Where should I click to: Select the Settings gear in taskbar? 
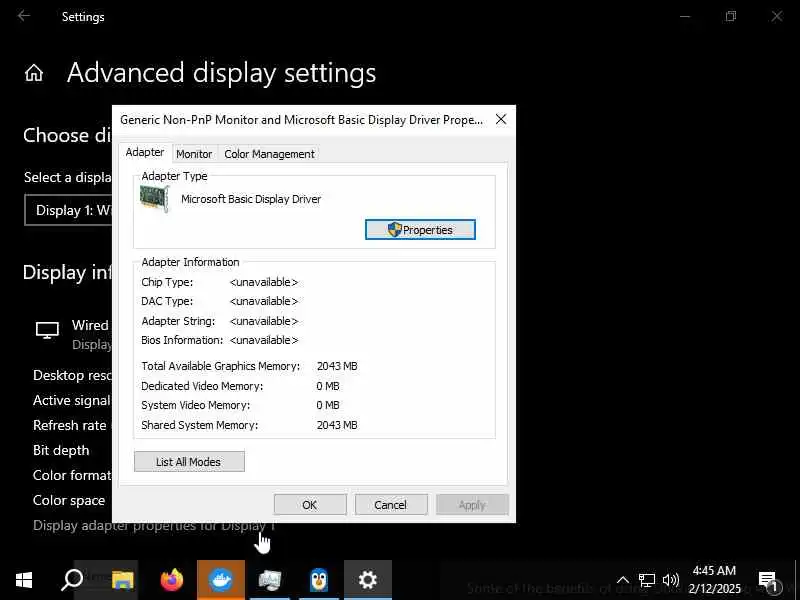[368, 580]
